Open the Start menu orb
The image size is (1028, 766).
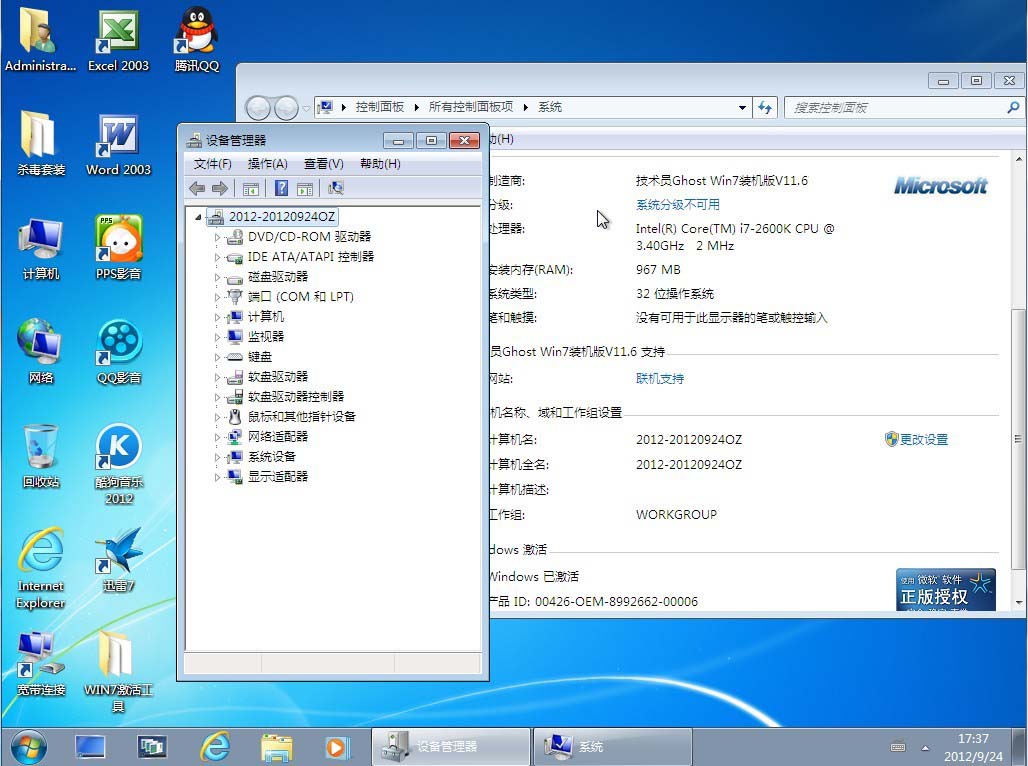point(28,747)
